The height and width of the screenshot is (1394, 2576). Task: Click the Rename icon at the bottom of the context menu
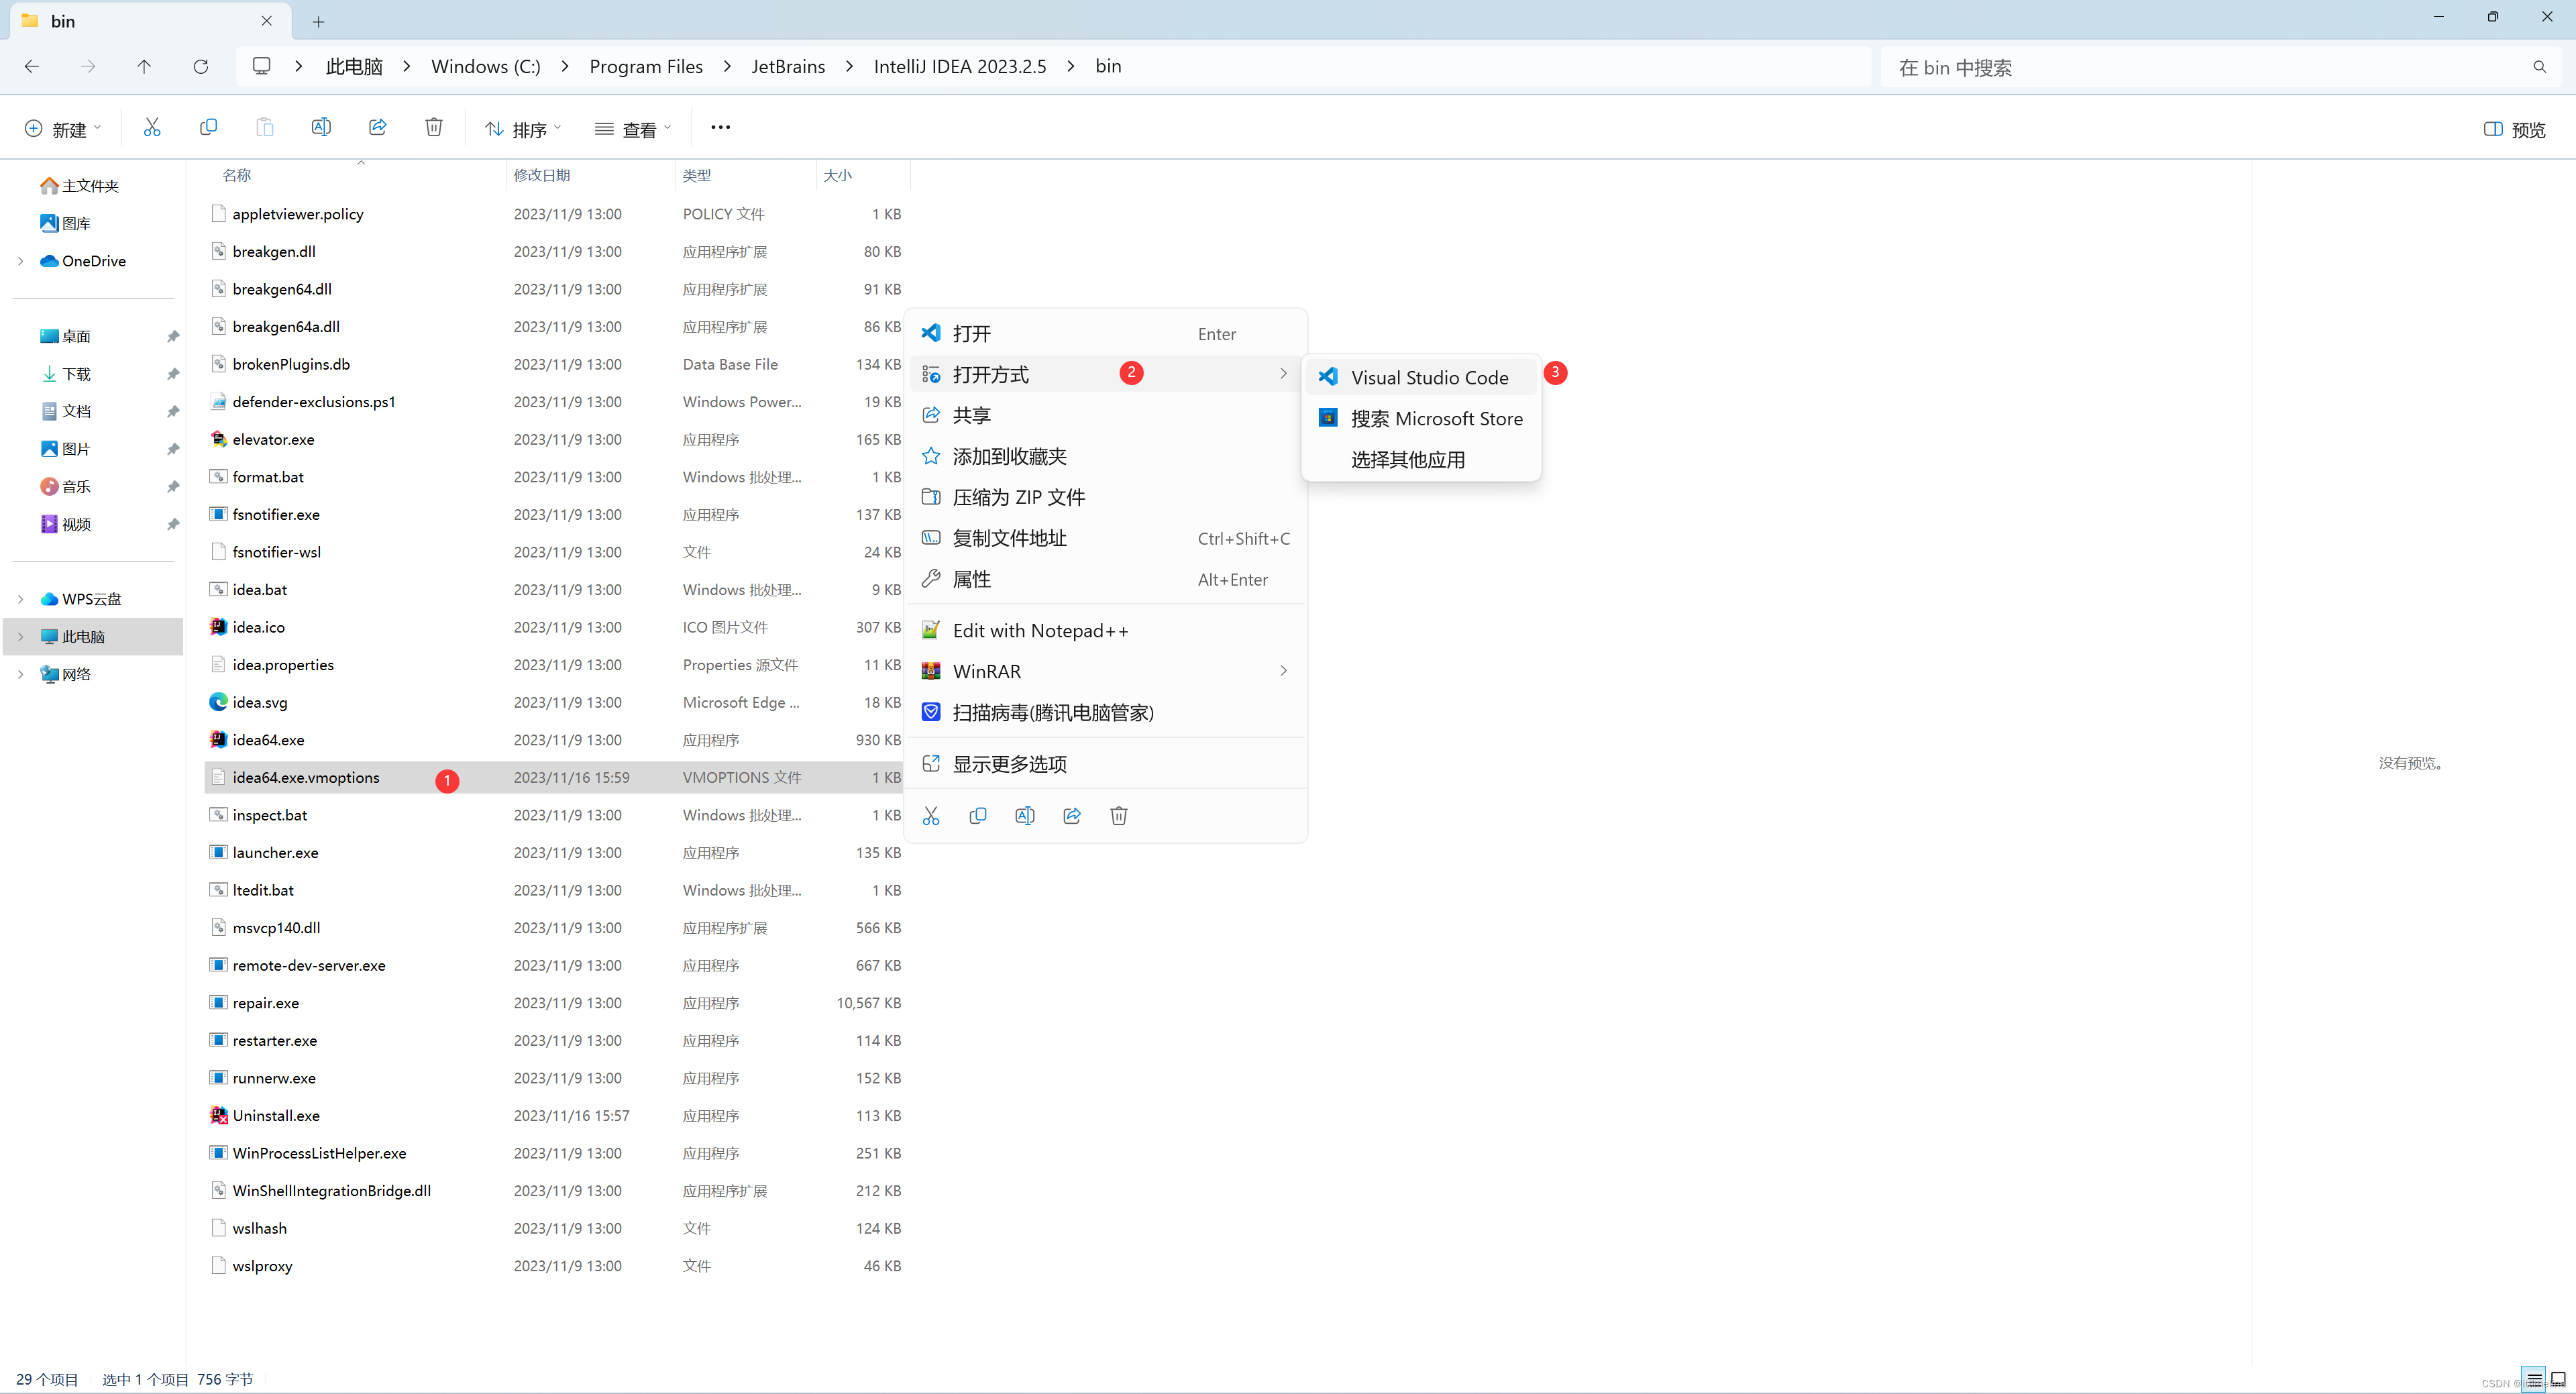1025,816
